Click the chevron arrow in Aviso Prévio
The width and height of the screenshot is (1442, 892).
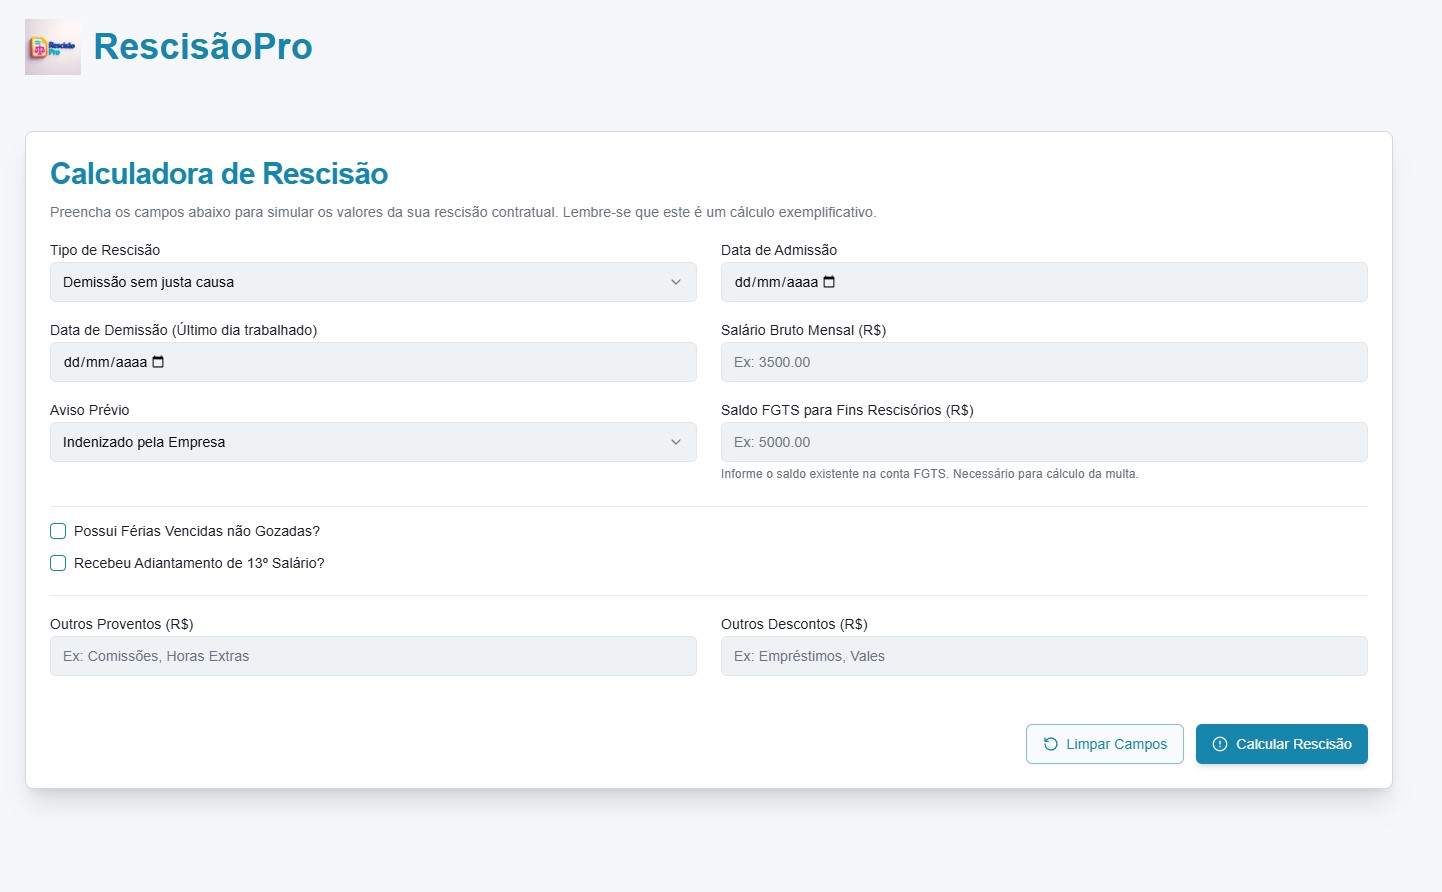pos(676,442)
